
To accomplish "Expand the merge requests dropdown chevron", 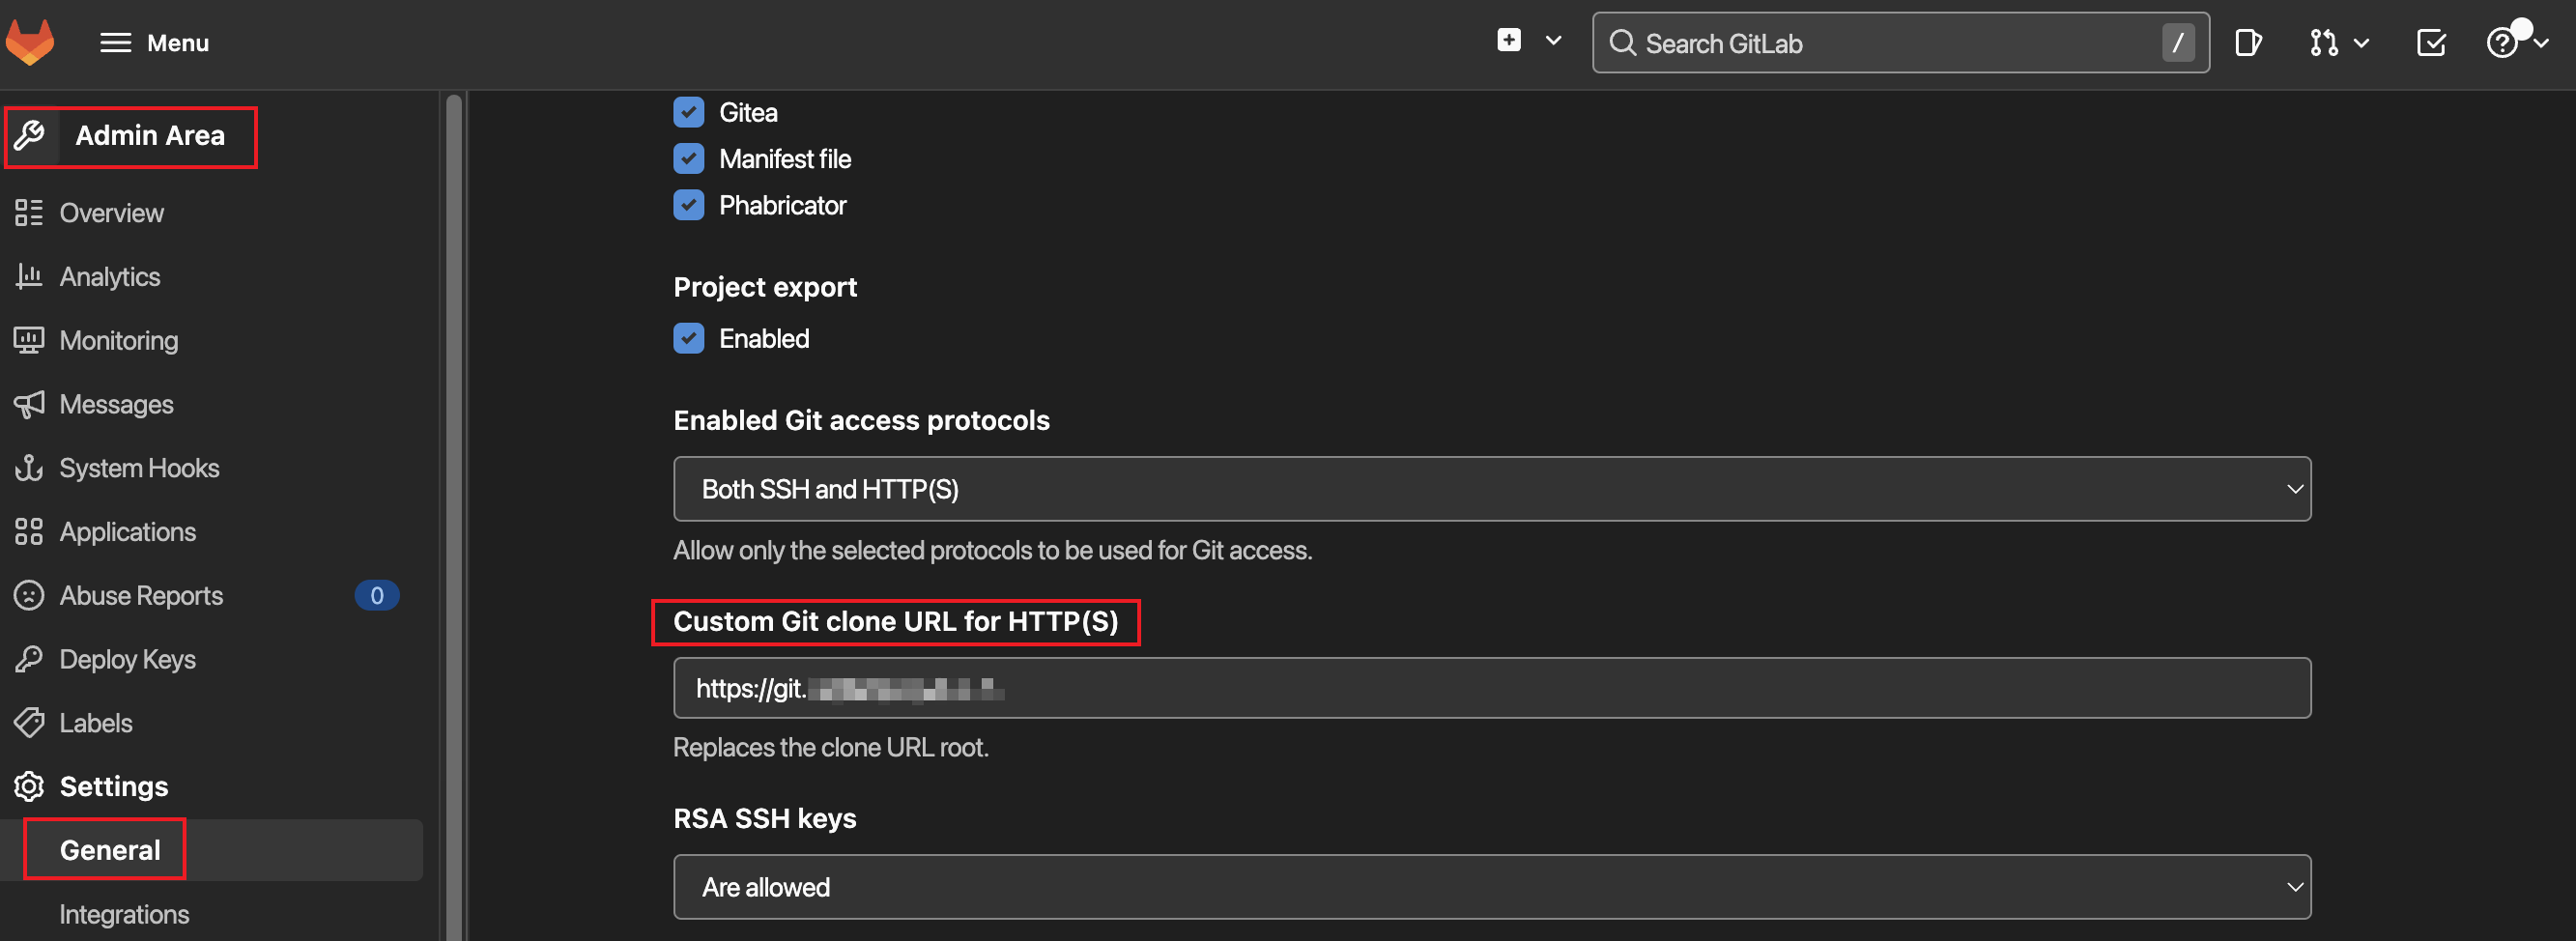I will point(2361,43).
